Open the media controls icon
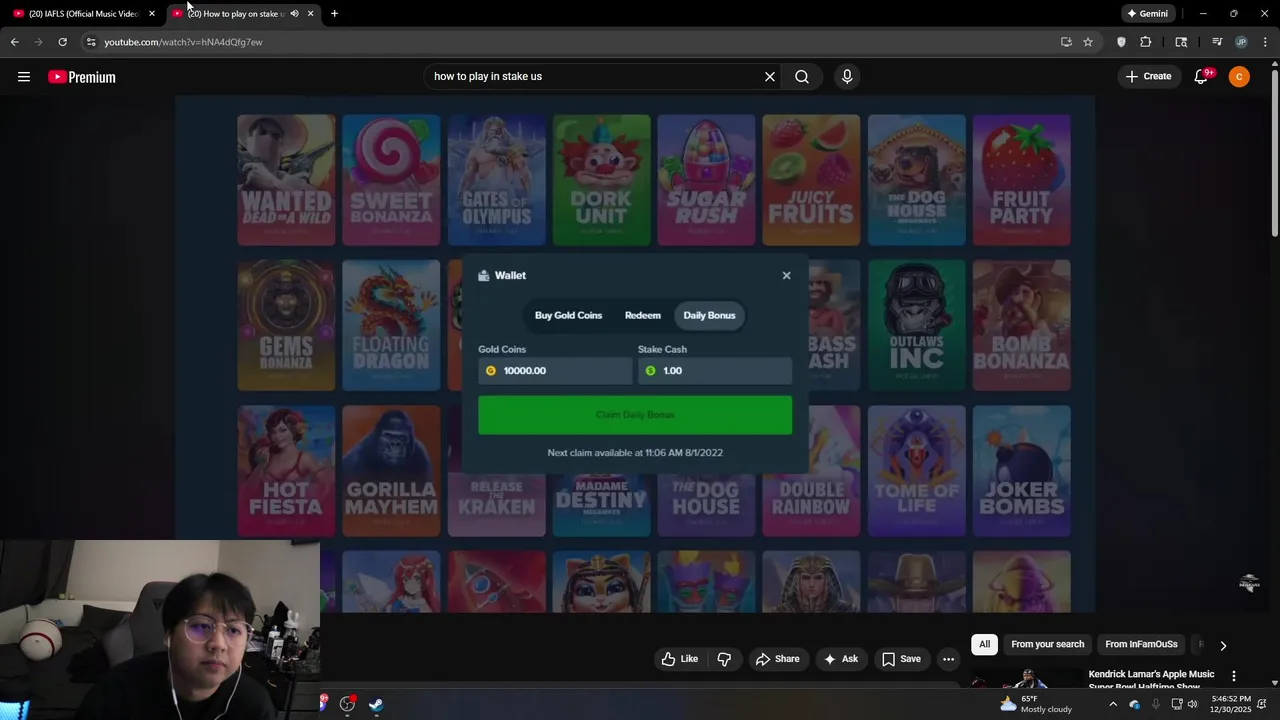The width and height of the screenshot is (1280, 720). (1217, 42)
